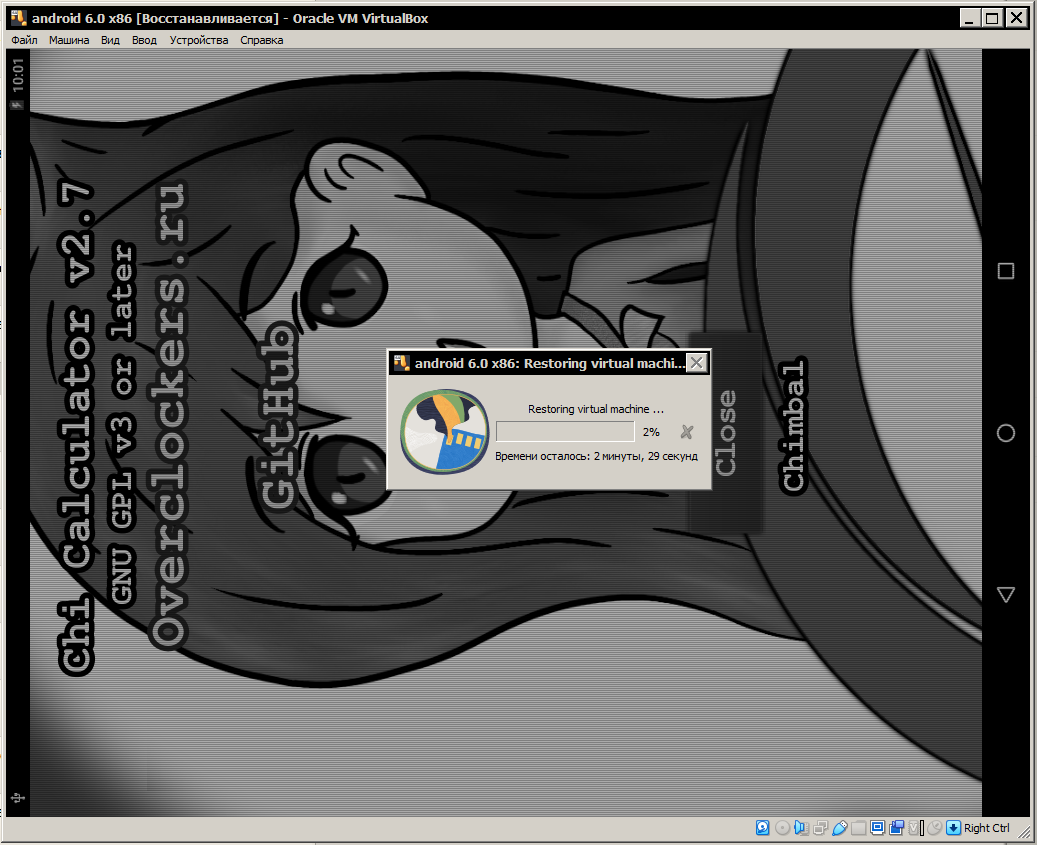Tap the Android back triangle button

tap(1006, 594)
